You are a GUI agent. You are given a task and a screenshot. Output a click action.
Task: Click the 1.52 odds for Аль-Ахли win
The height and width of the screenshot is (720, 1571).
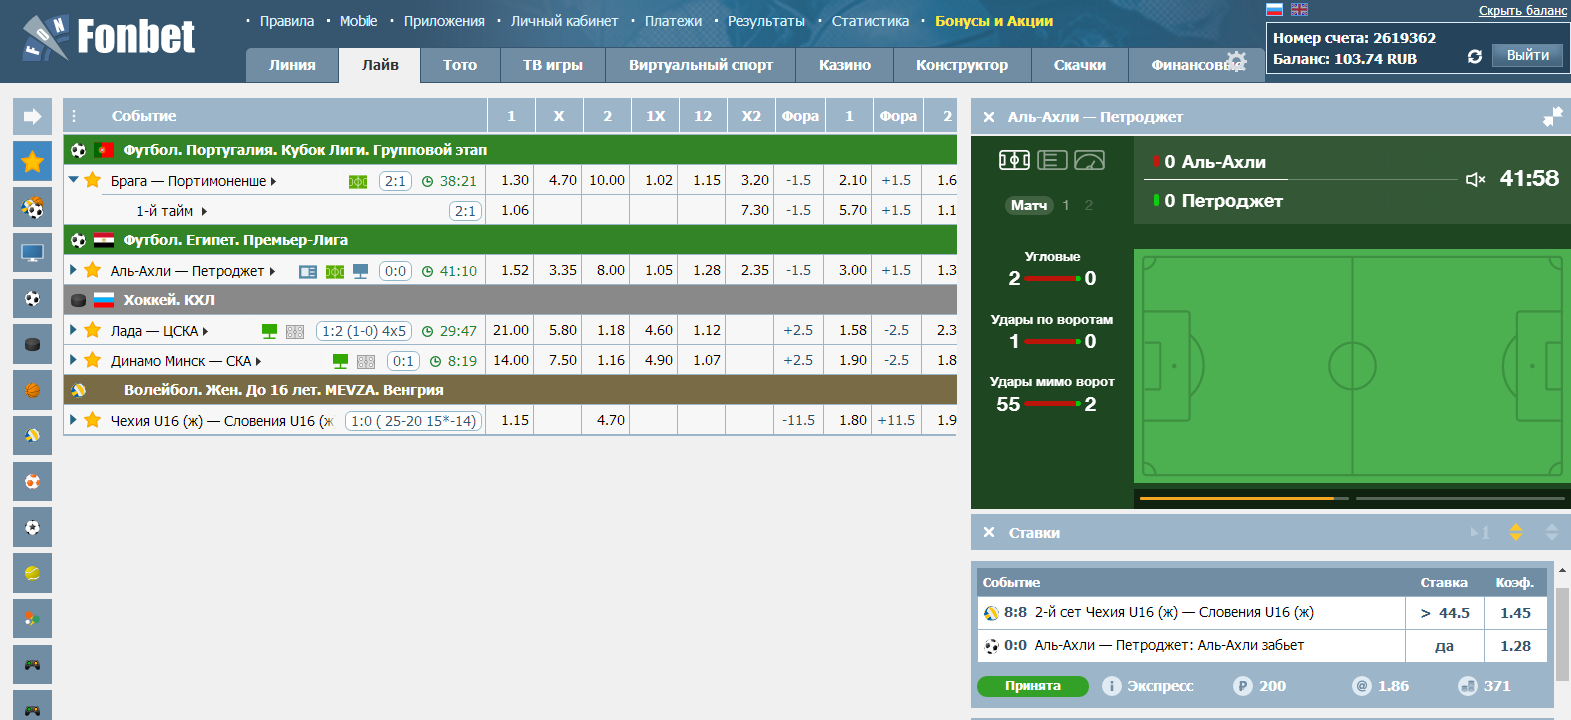point(515,270)
